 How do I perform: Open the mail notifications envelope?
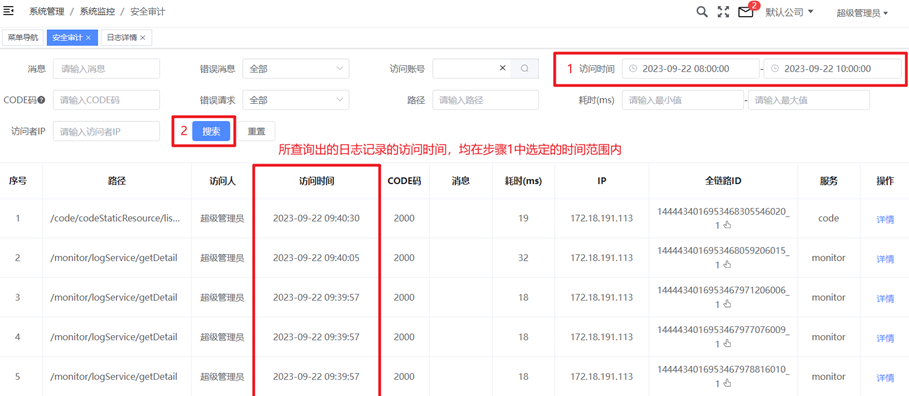[745, 12]
